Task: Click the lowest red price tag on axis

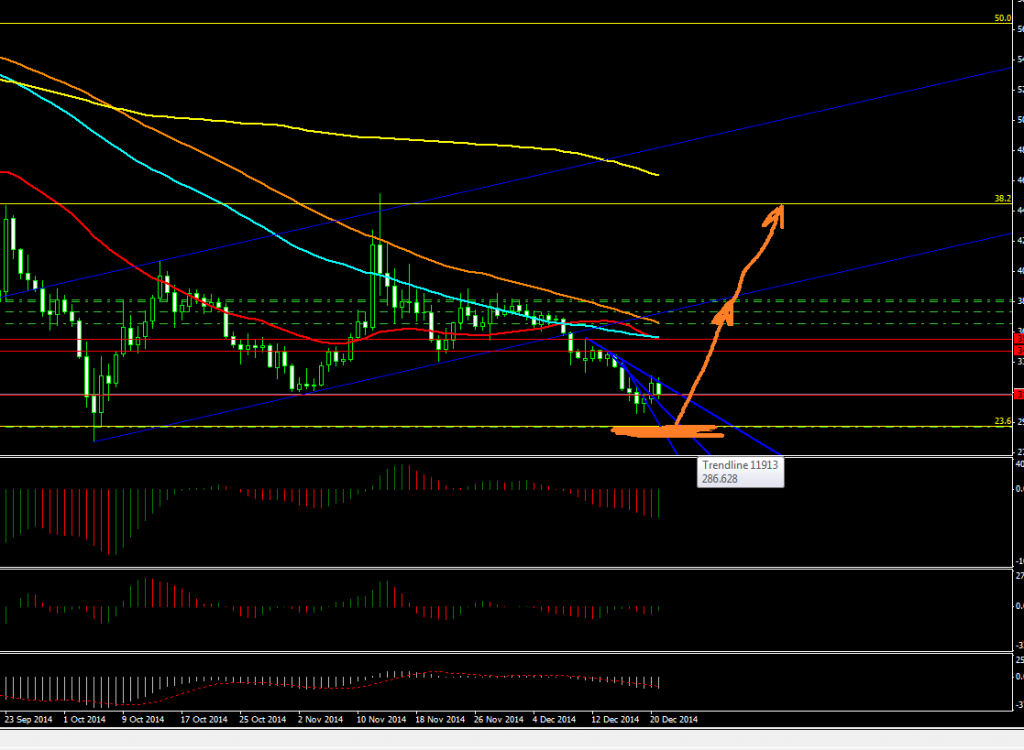Action: [1018, 395]
